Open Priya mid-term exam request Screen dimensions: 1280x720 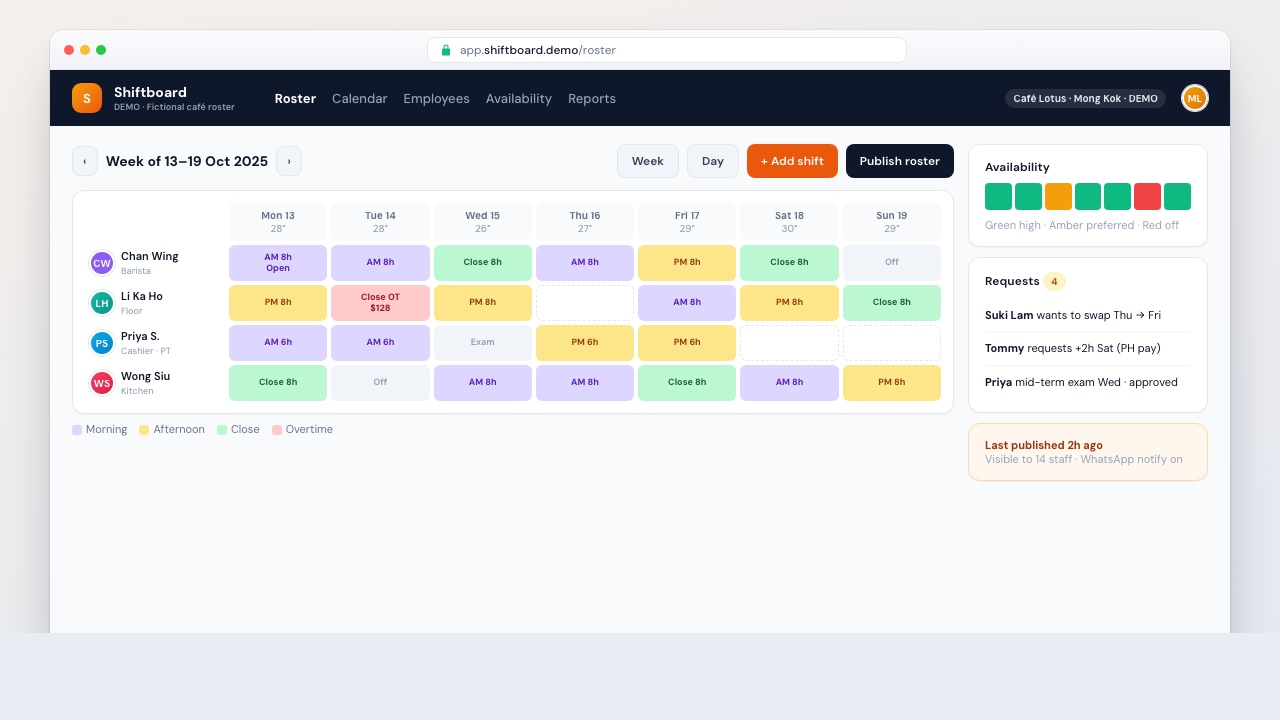point(1088,382)
